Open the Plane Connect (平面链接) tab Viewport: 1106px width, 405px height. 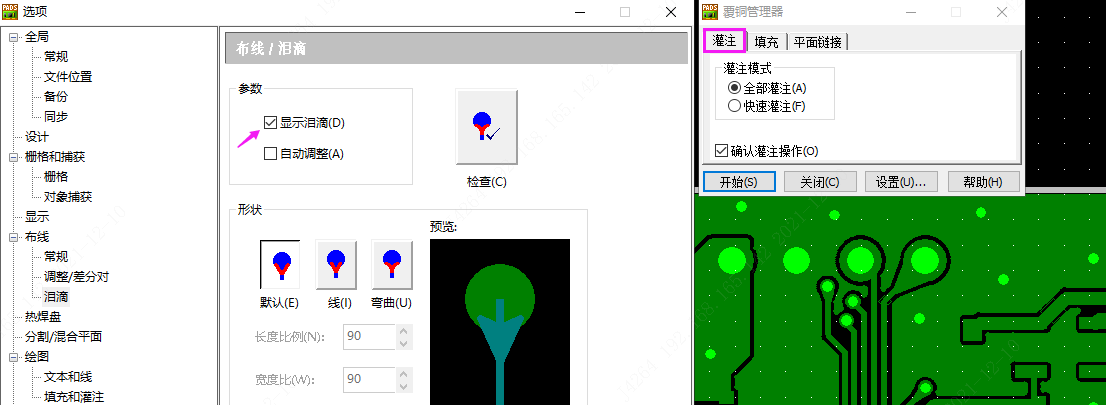[818, 42]
